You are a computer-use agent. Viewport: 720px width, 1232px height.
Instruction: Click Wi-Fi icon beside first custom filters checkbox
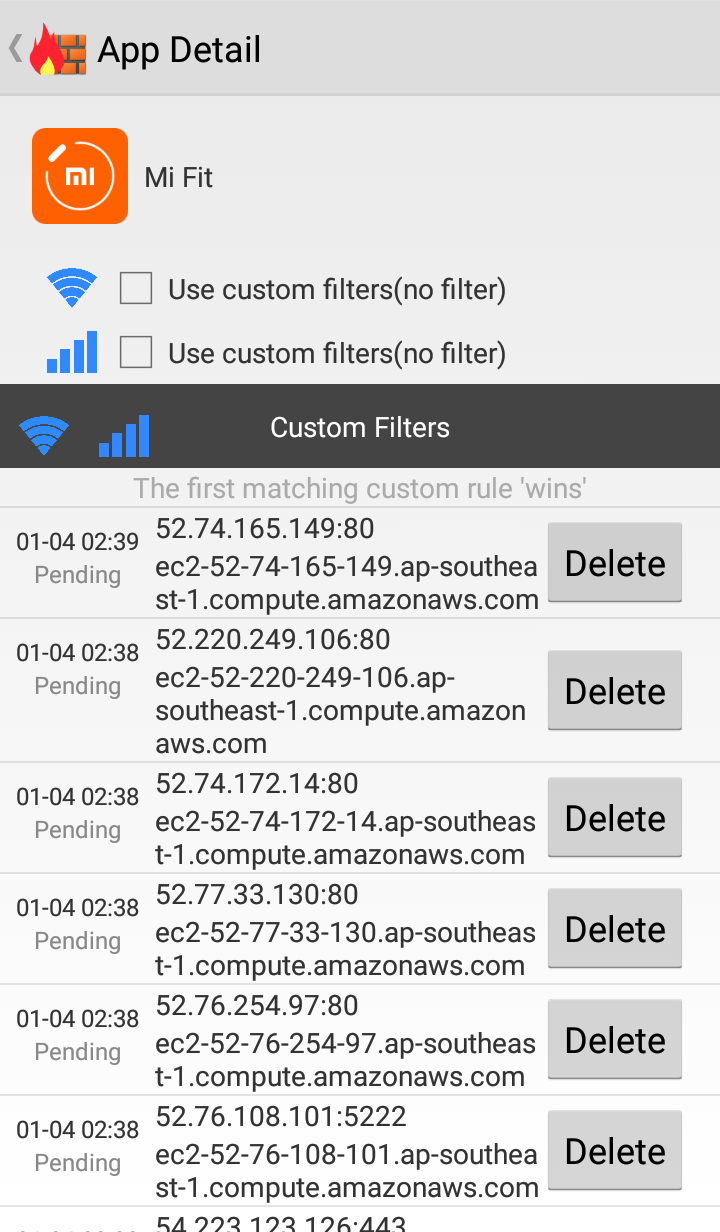pos(72,289)
